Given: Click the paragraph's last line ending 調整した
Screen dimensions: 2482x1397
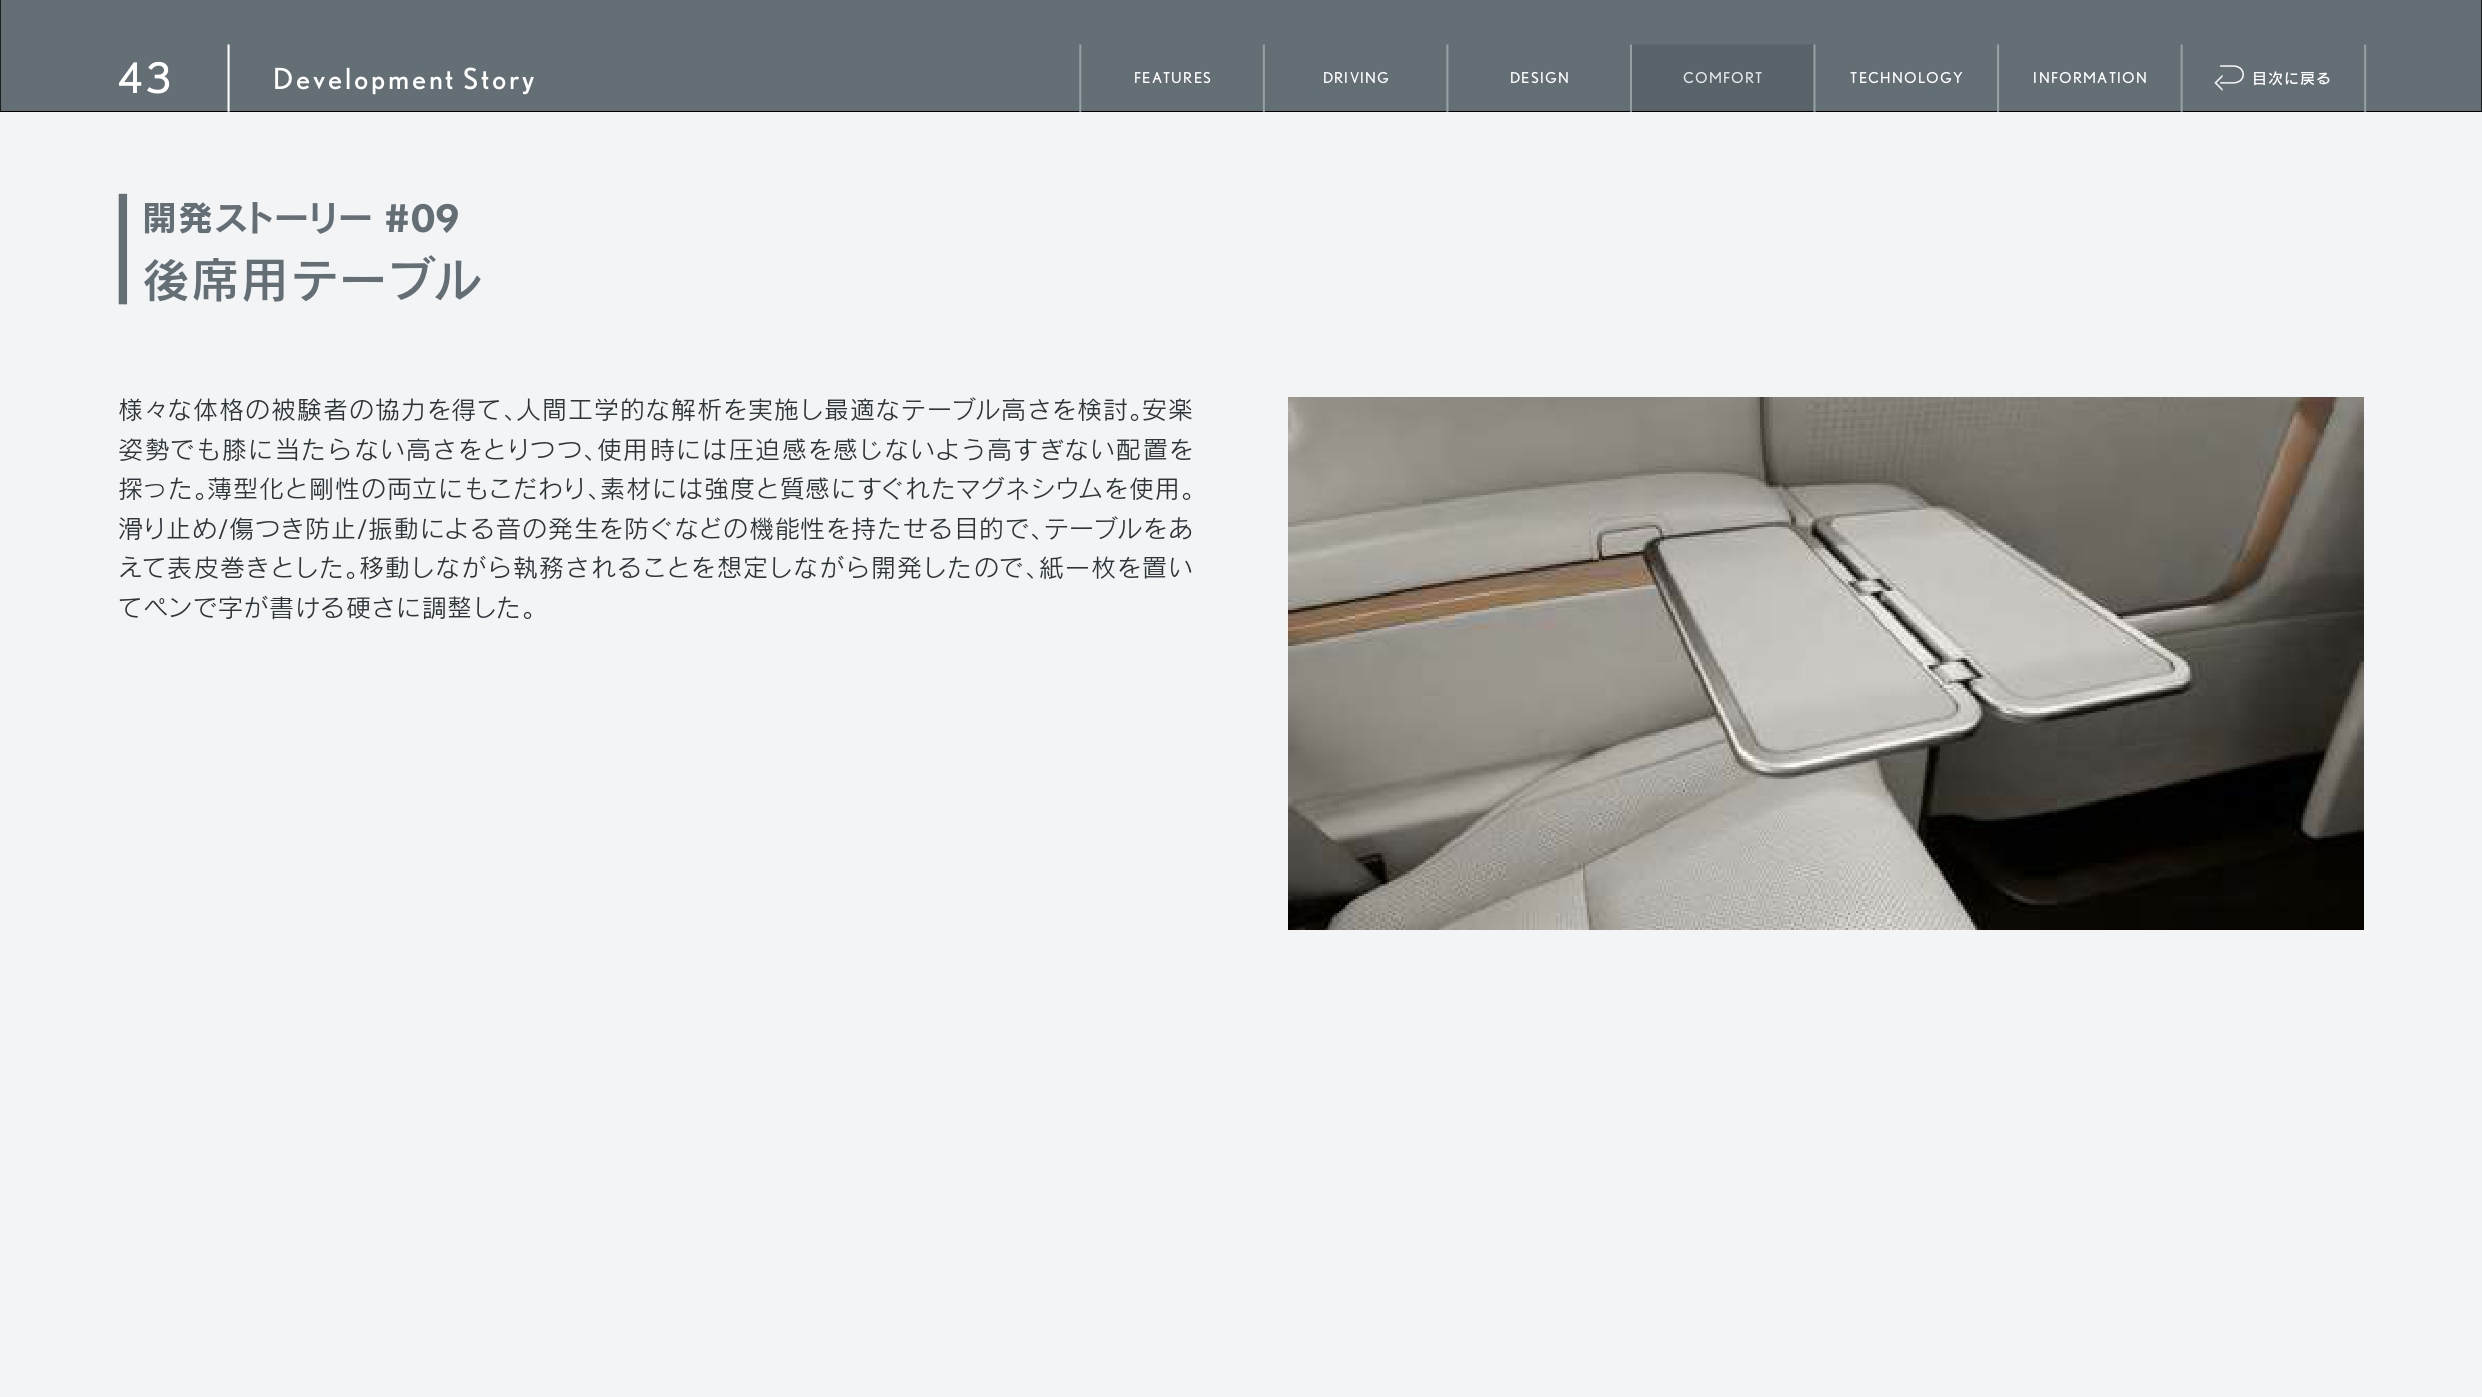Looking at the screenshot, I should point(328,608).
